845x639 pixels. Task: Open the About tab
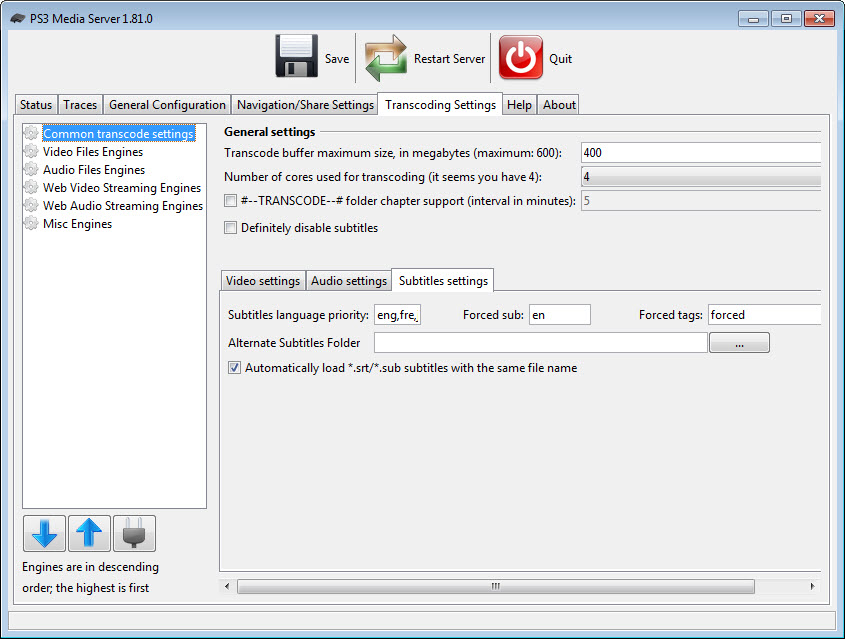tap(559, 105)
